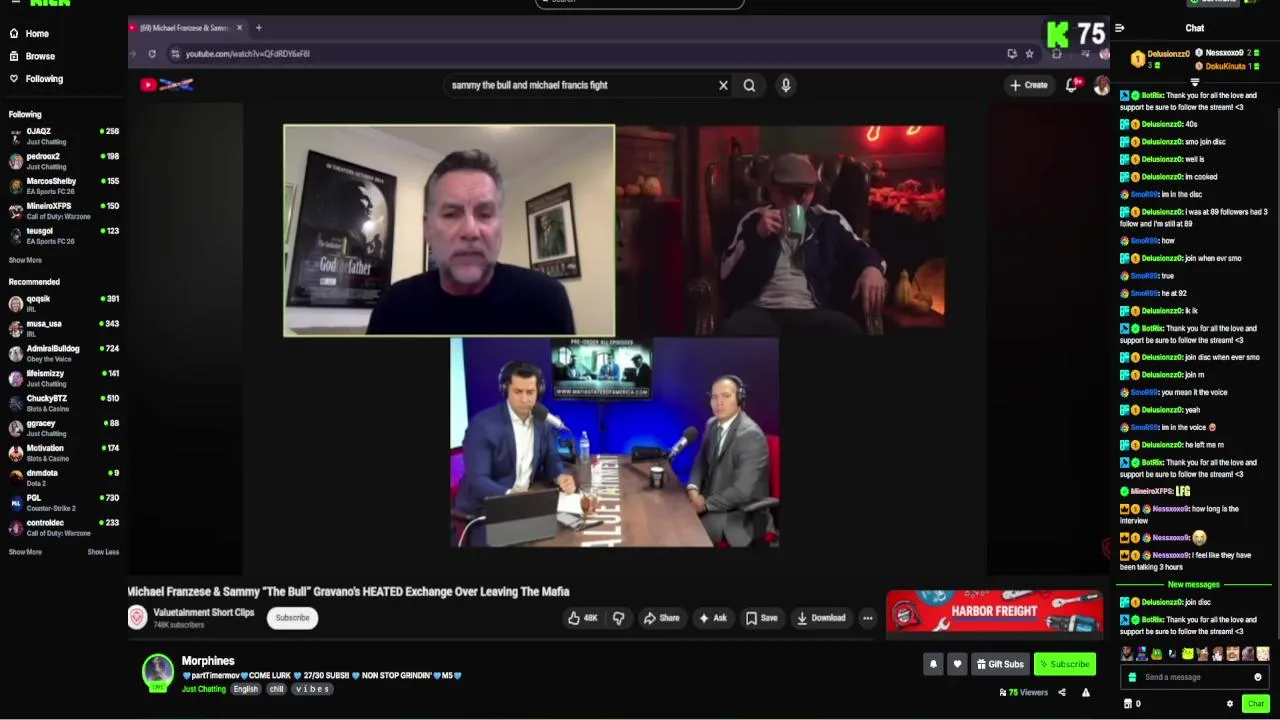Open Just Chatting category link
Screen dimensions: 1280x720
pos(204,689)
